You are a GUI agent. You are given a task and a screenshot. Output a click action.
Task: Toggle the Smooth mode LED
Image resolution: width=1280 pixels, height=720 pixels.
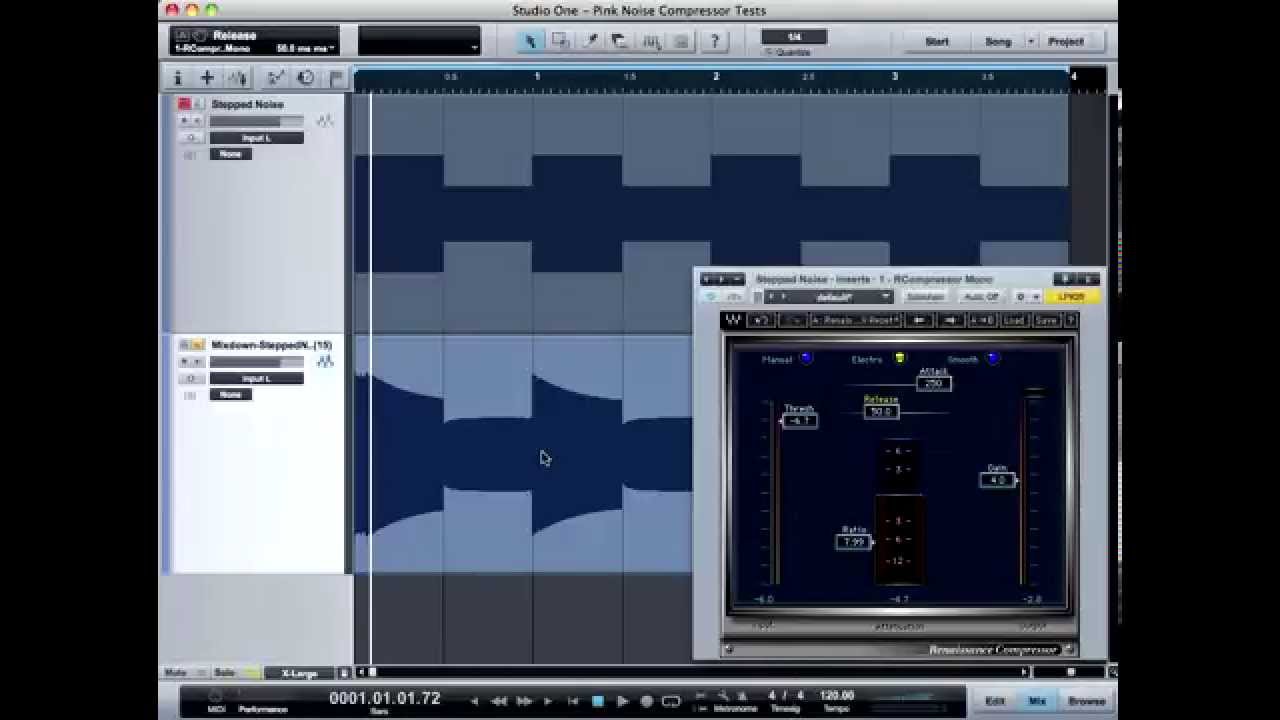[x=992, y=358]
